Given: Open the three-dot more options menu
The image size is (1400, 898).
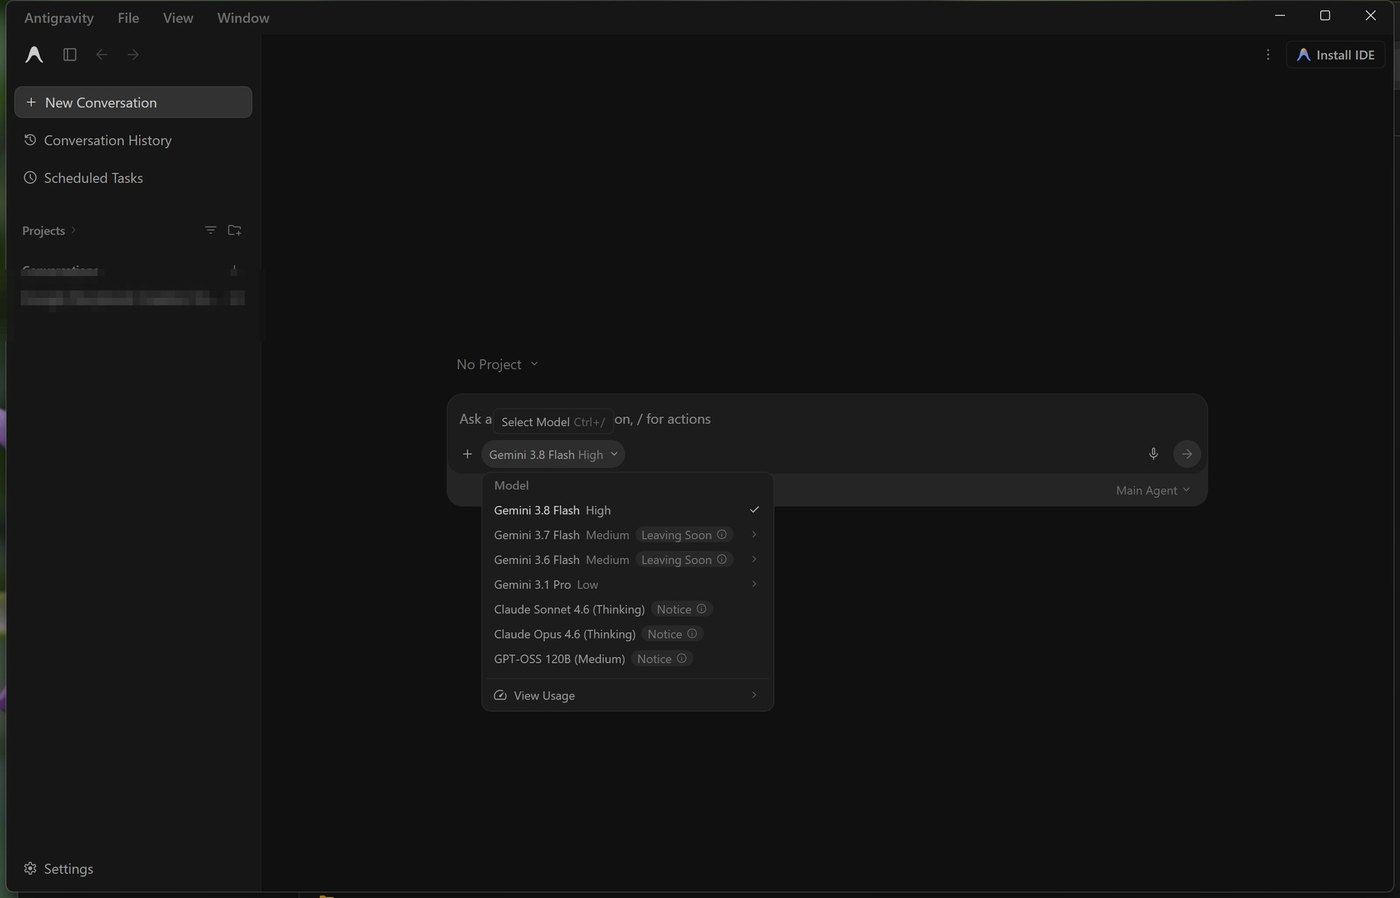Looking at the screenshot, I should (1268, 55).
